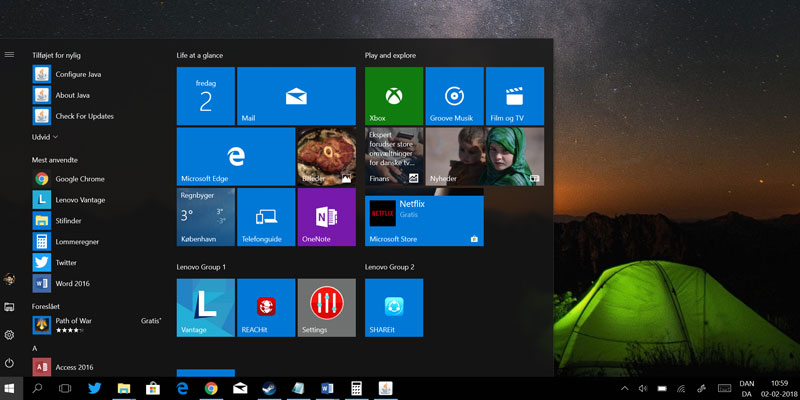The width and height of the screenshot is (800, 400).
Task: Open Microsoft Store from the taskbar
Action: click(x=153, y=389)
